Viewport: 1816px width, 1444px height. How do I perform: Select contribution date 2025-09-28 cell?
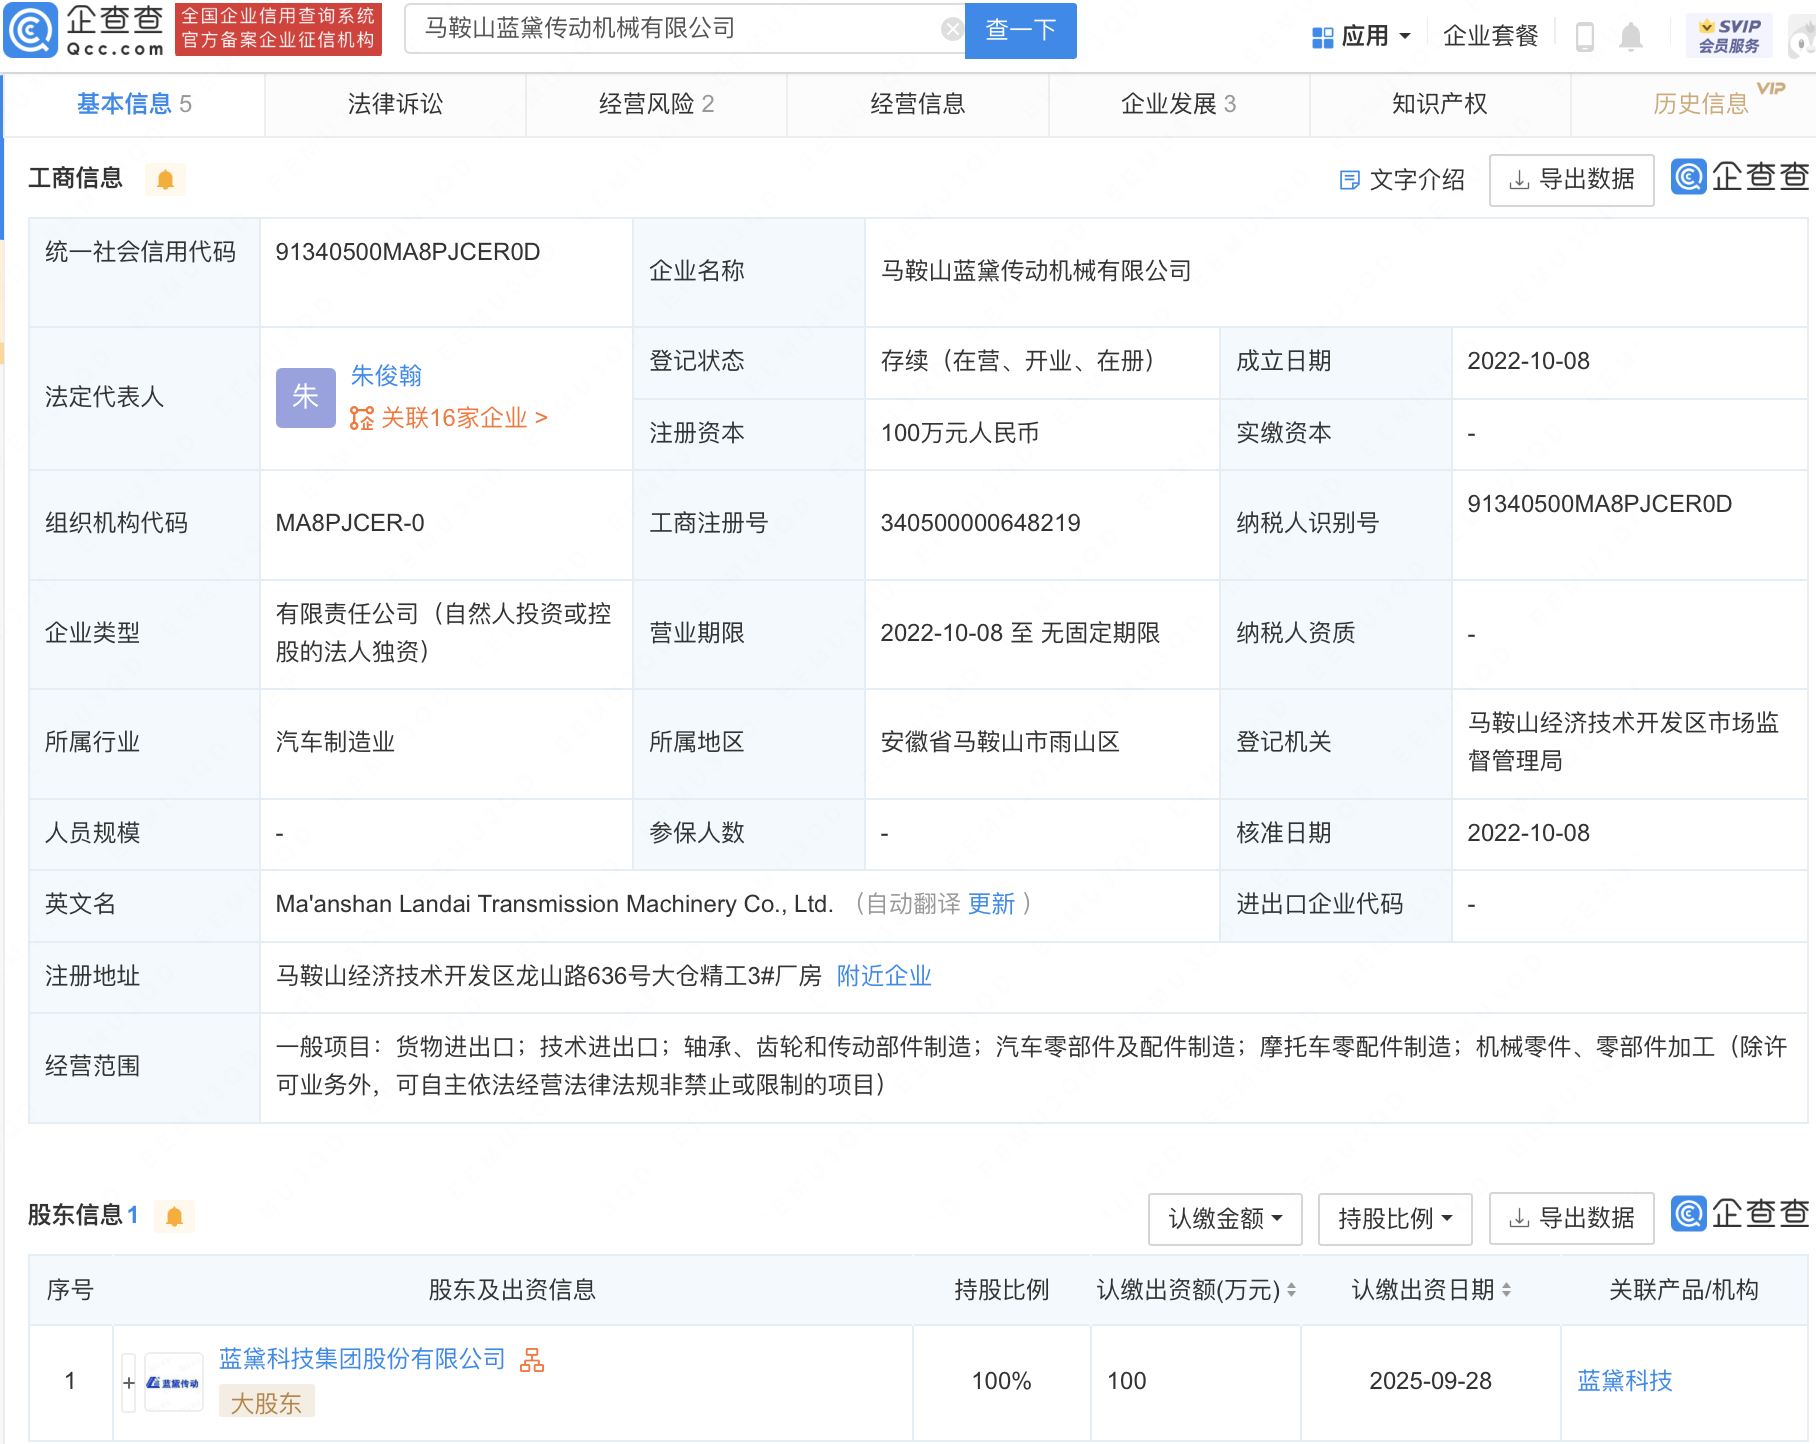(1430, 1381)
